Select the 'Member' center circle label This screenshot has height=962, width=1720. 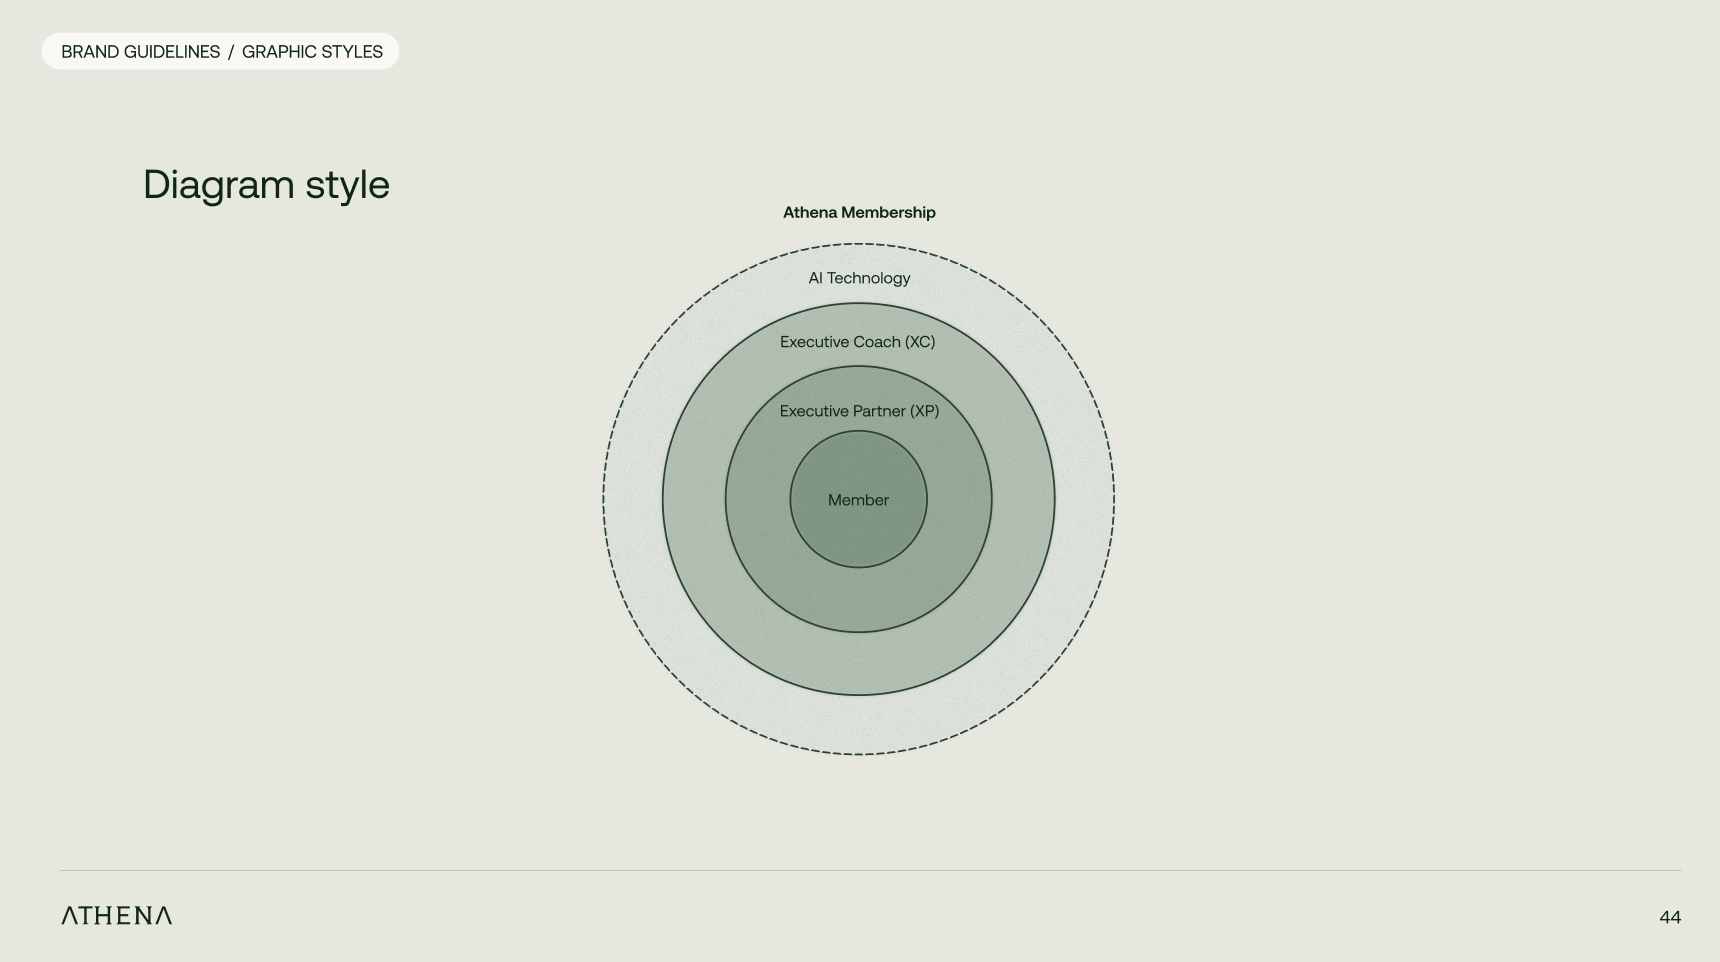(x=858, y=500)
